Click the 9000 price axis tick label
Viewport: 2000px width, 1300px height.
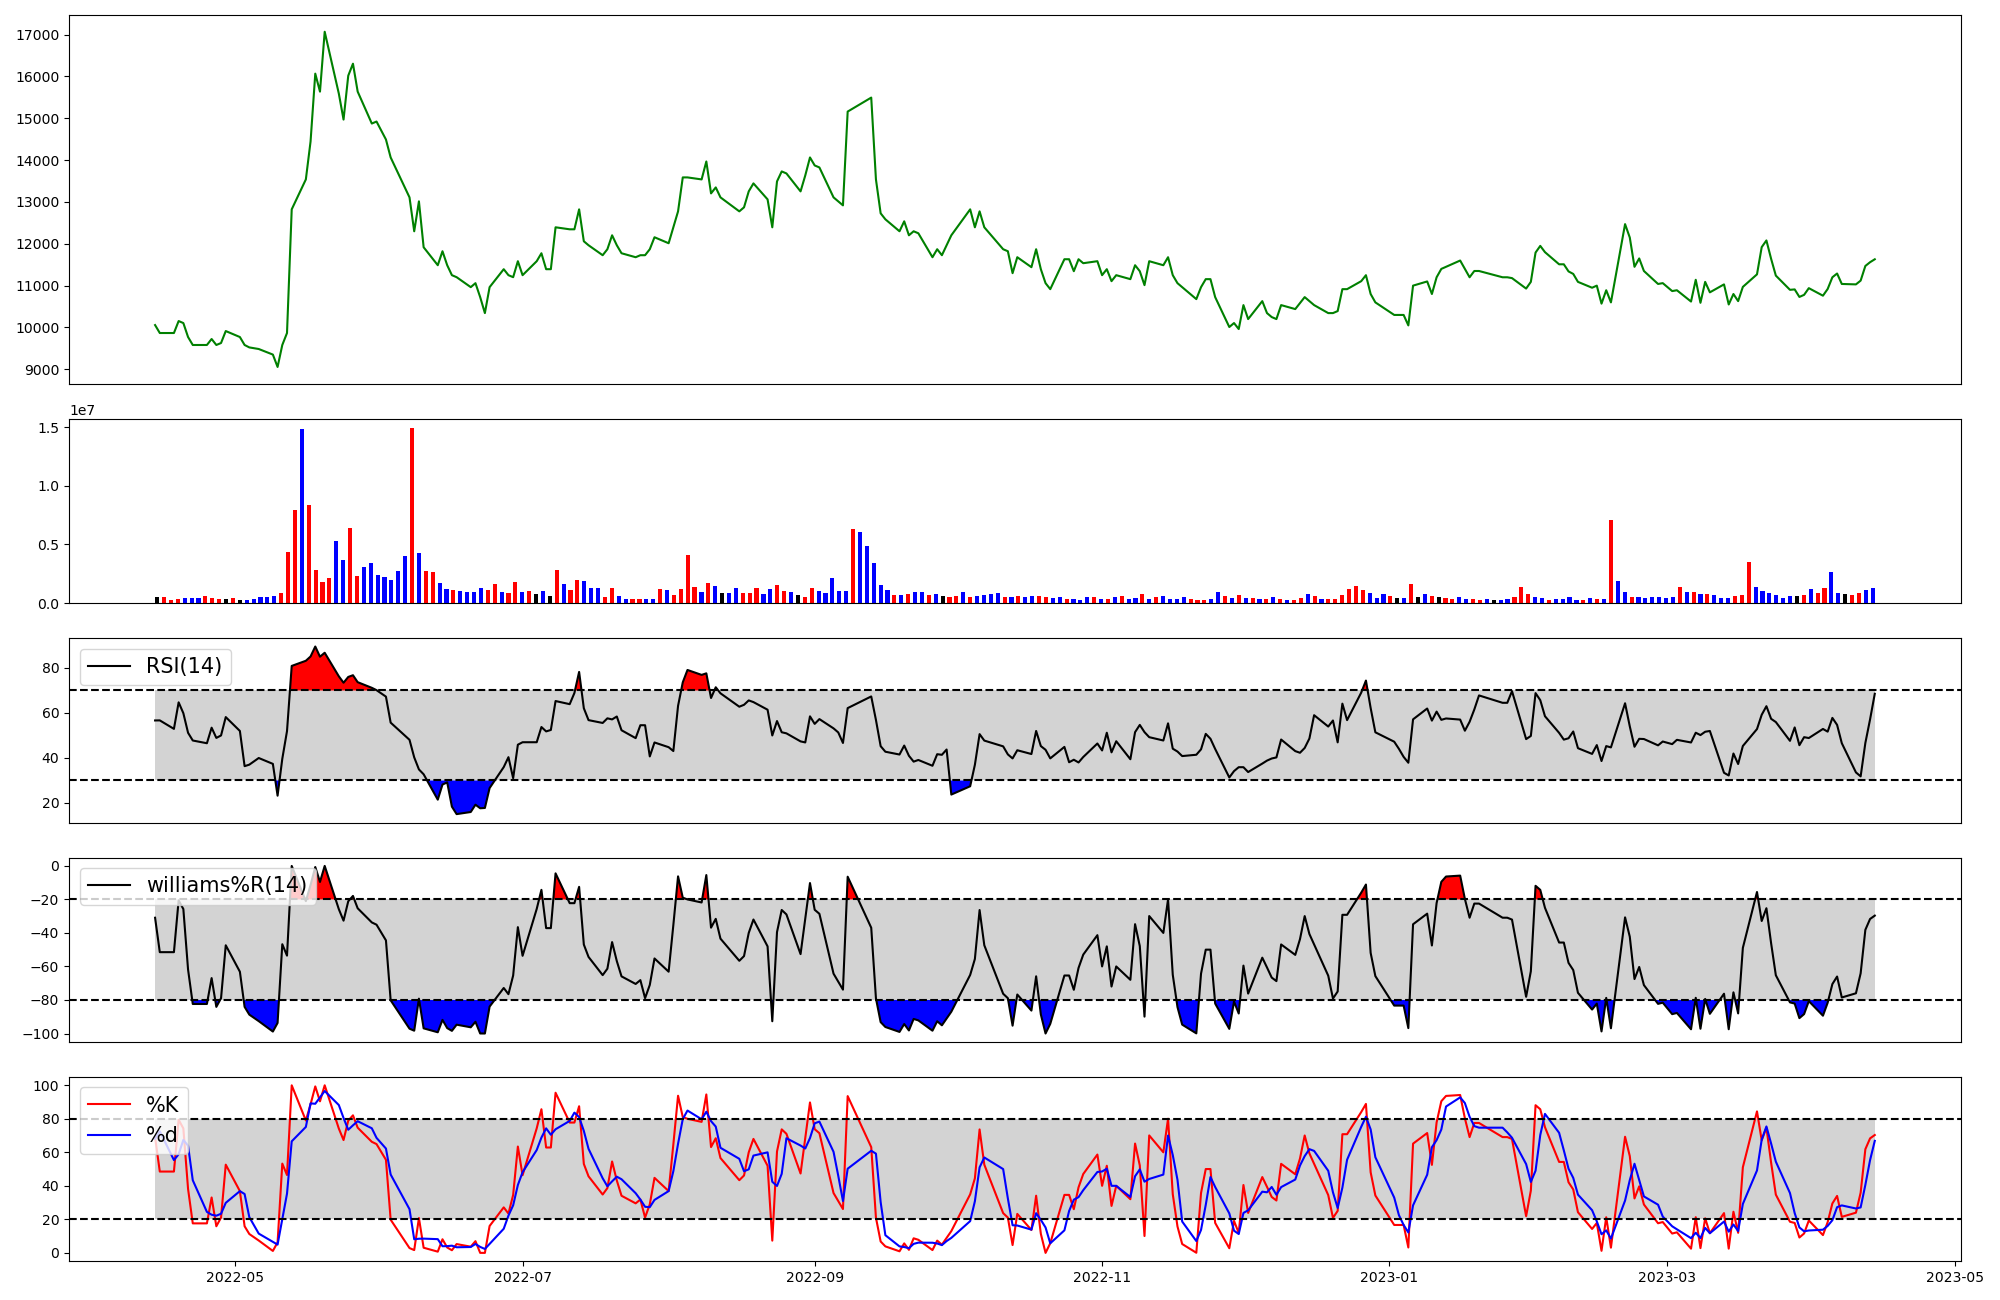point(42,370)
